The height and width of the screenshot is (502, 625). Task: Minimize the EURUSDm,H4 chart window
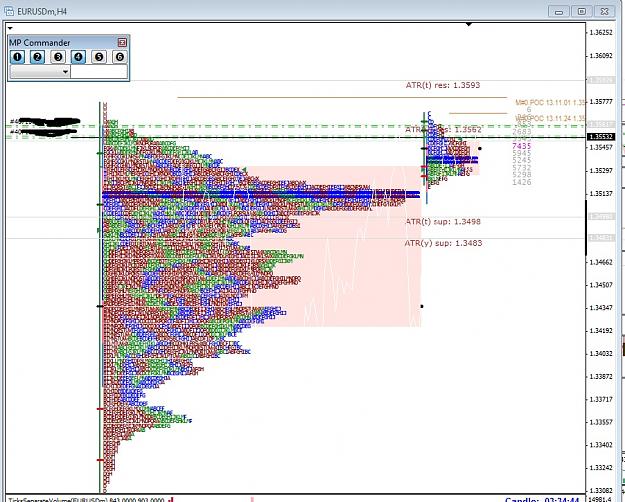pyautogui.click(x=559, y=11)
